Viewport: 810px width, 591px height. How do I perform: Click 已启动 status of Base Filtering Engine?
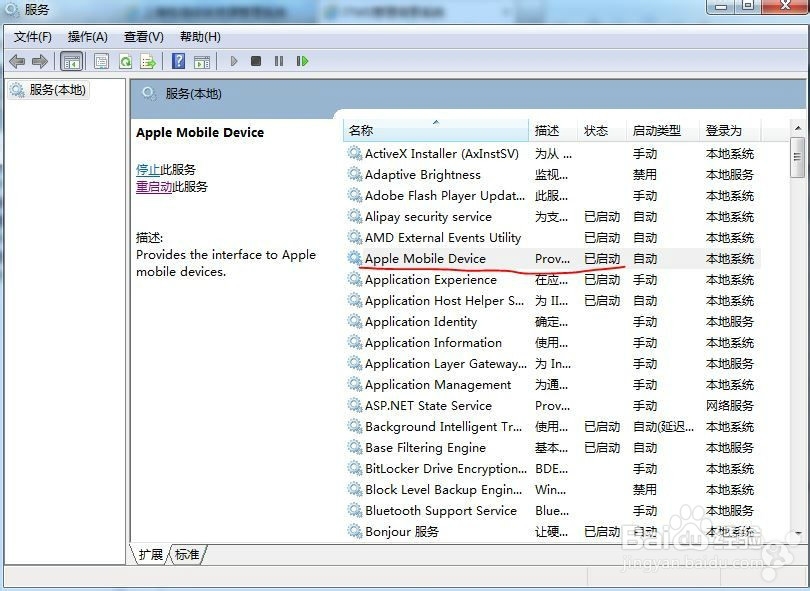[x=602, y=447]
